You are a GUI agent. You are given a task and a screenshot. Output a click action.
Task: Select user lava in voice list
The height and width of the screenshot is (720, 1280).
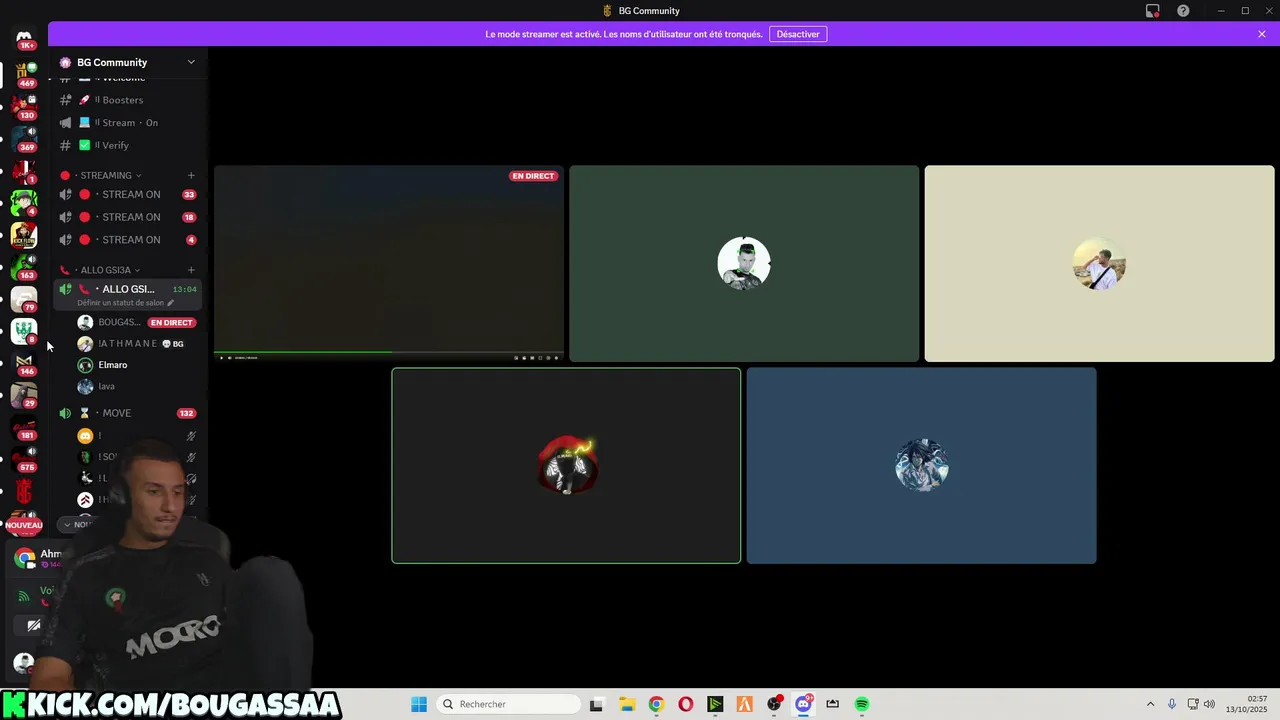pos(136,386)
